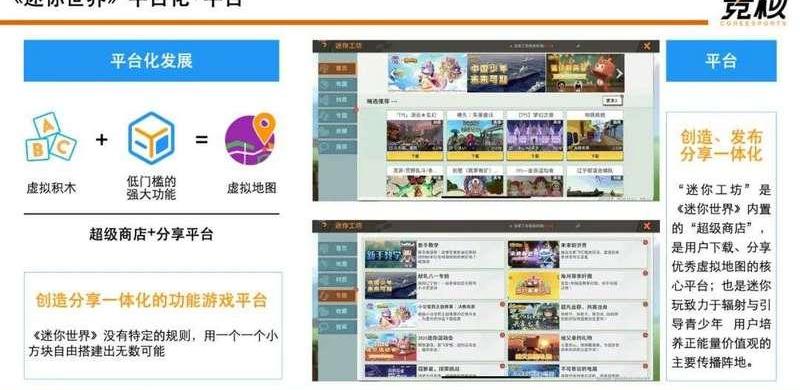Advance the banner carousel with right arrow

click(619, 73)
